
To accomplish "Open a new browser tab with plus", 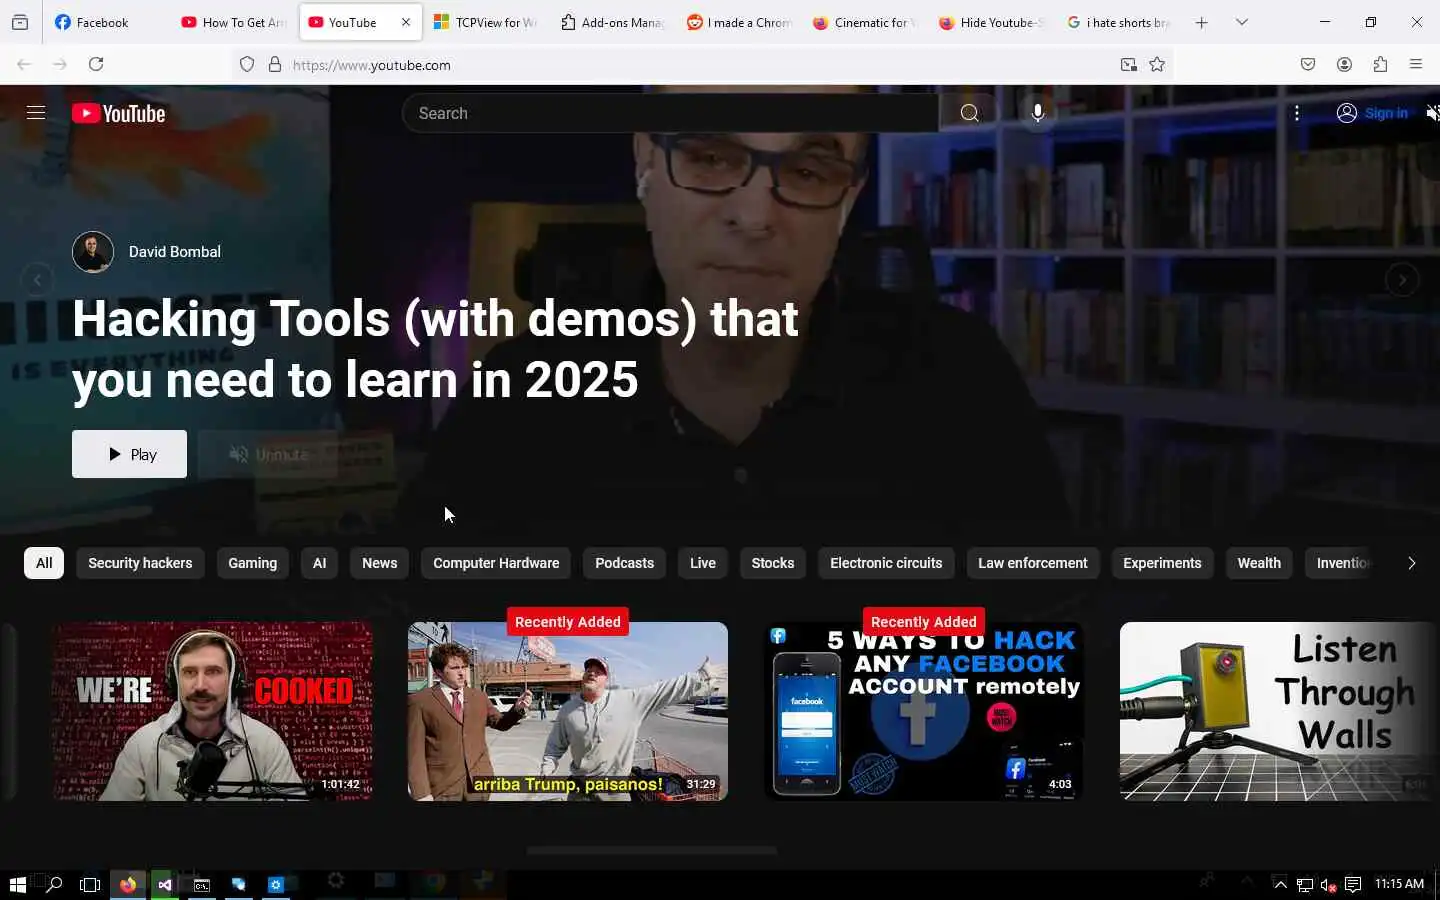I will click(x=1201, y=22).
